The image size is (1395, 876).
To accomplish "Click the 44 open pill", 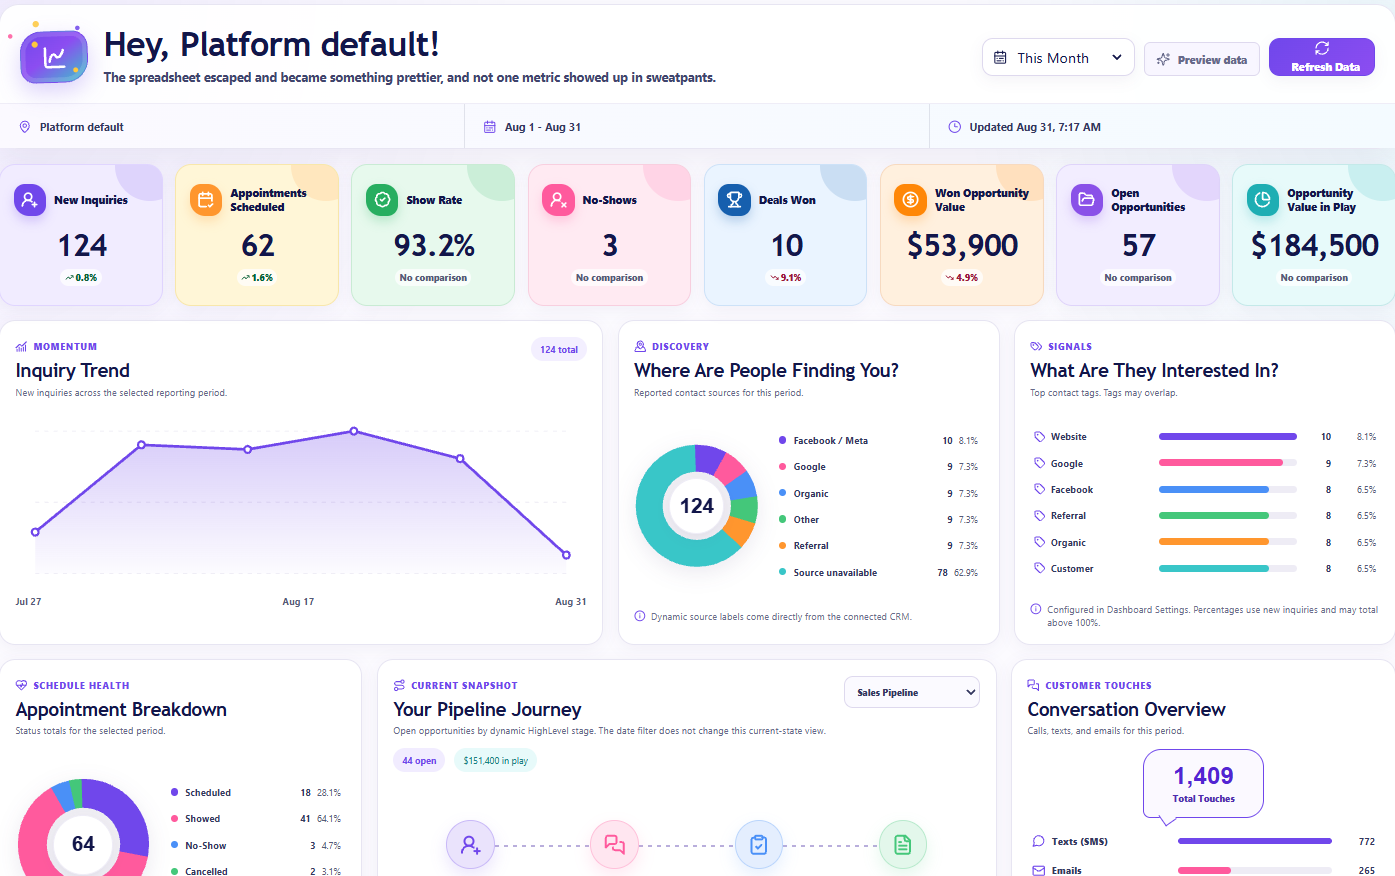I will click(x=419, y=760).
